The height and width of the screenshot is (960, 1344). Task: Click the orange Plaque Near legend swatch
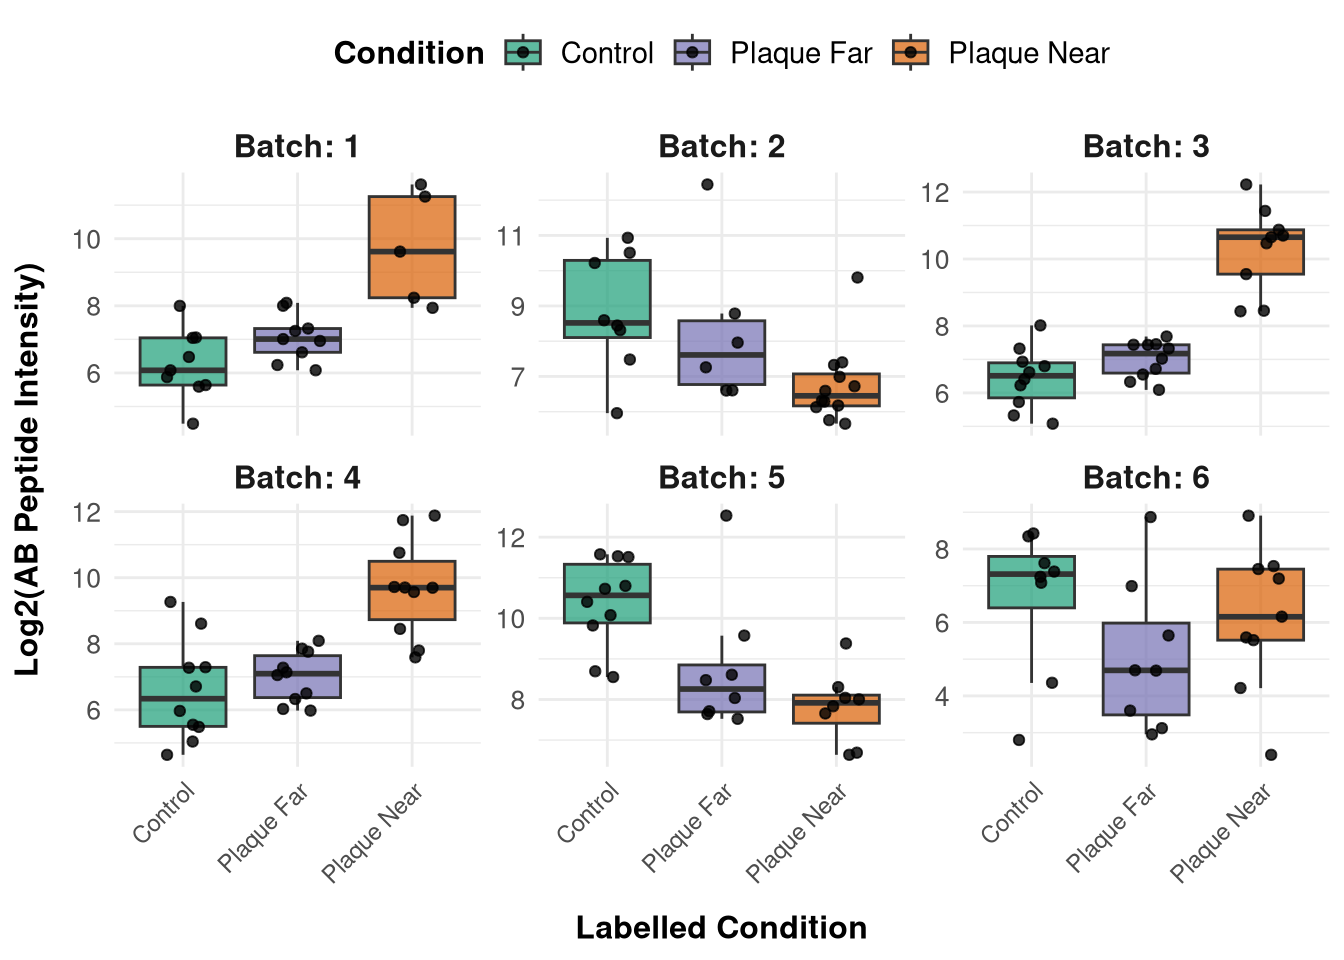tap(911, 53)
